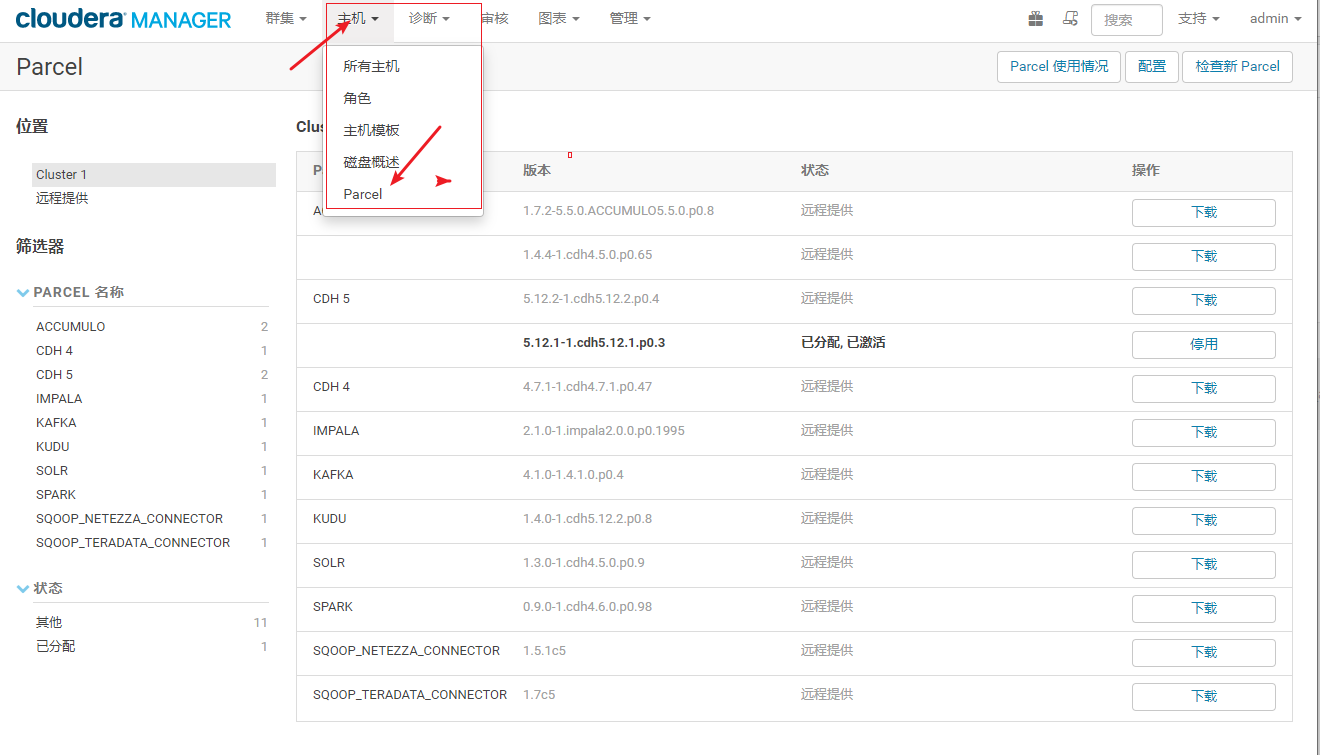
Task: Click the Parcel page title
Action: coord(50,67)
